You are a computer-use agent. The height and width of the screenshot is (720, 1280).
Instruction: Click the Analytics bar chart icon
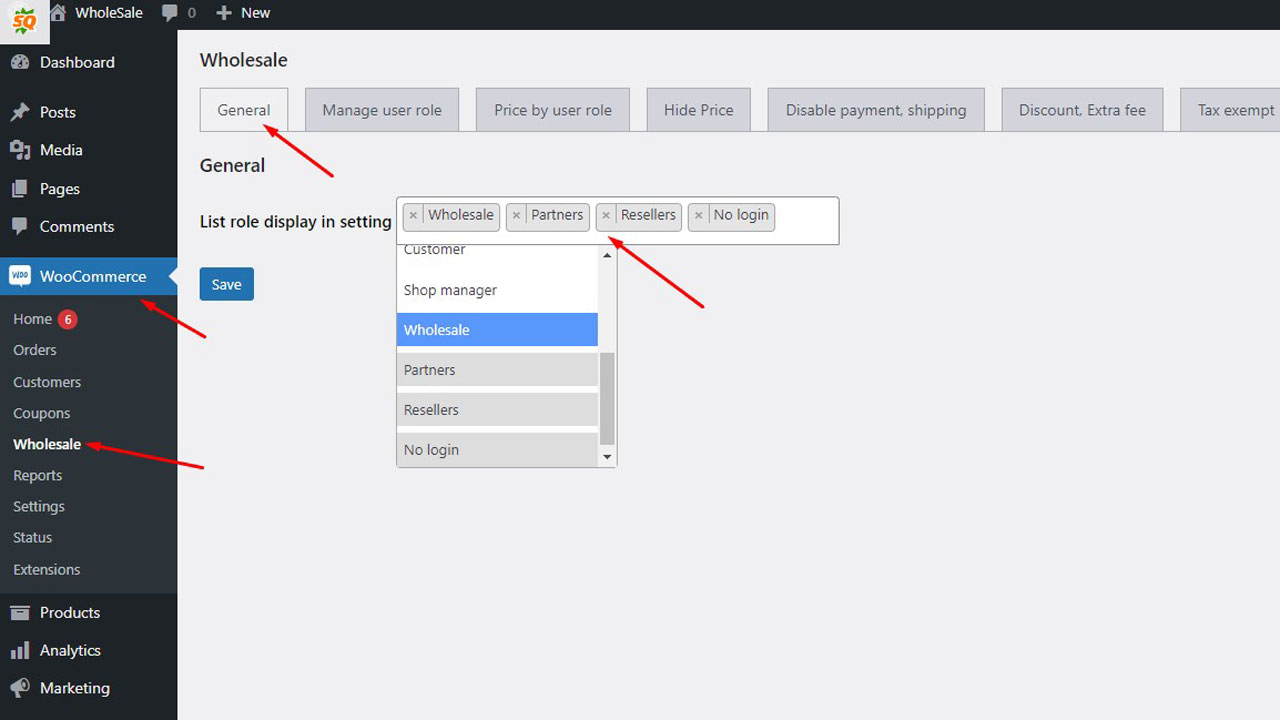click(x=19, y=650)
